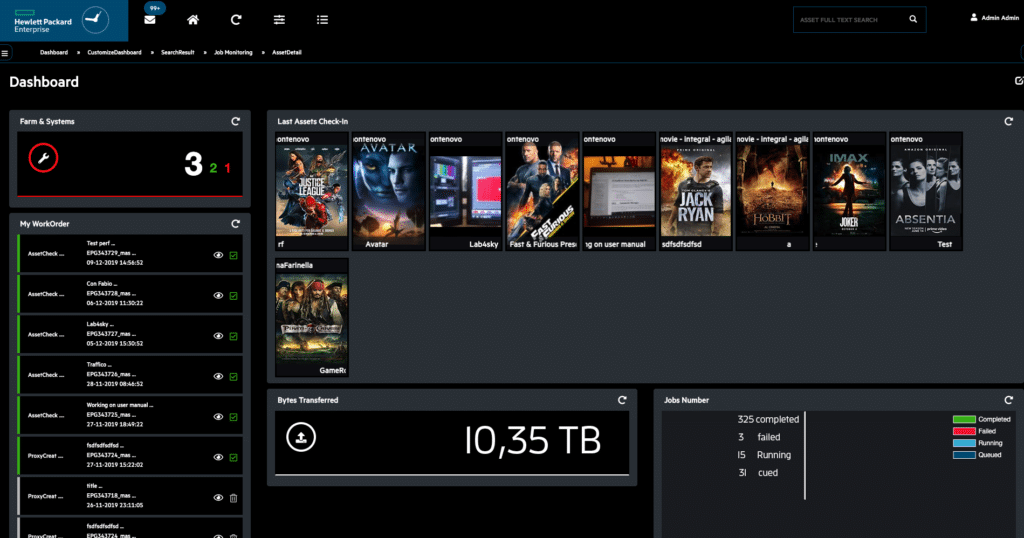The width and height of the screenshot is (1024, 538).
Task: Refresh the Jobs Number panel
Action: [1008, 400]
